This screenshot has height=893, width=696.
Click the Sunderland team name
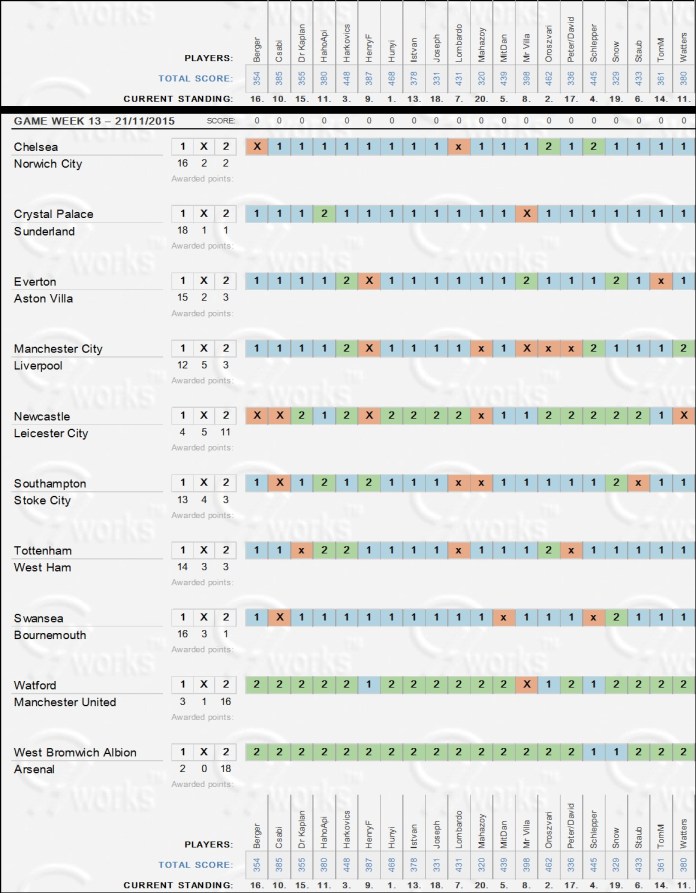(x=44, y=231)
